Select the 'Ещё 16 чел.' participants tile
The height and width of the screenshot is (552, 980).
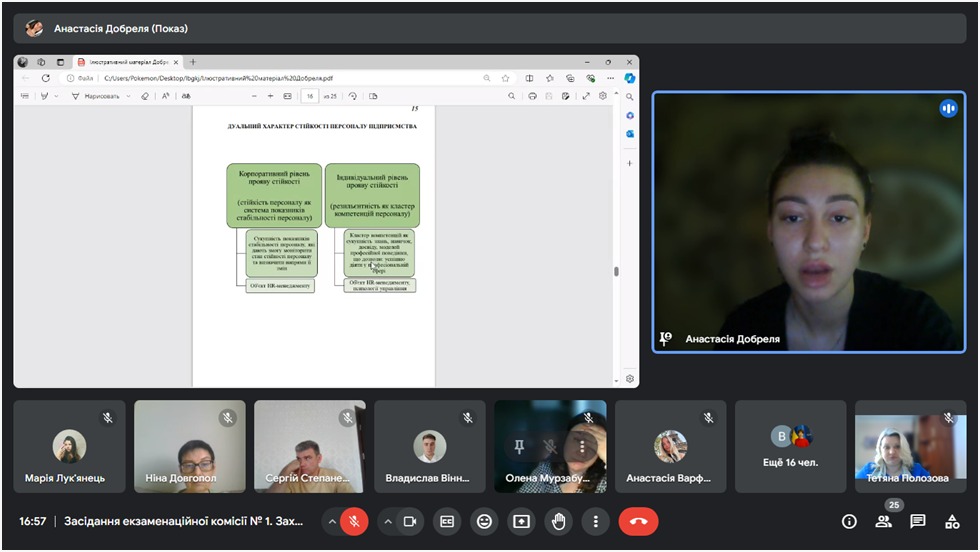click(790, 446)
